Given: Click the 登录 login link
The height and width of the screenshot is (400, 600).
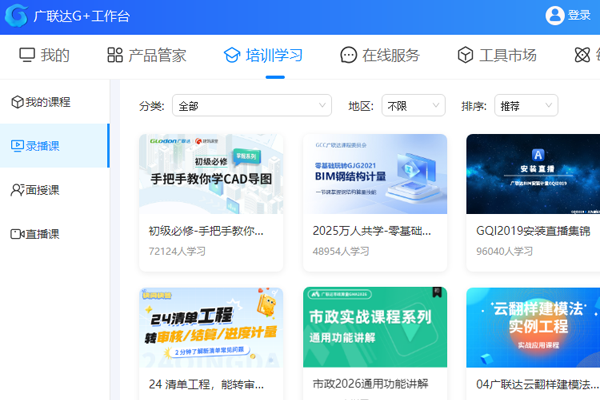Looking at the screenshot, I should point(579,15).
